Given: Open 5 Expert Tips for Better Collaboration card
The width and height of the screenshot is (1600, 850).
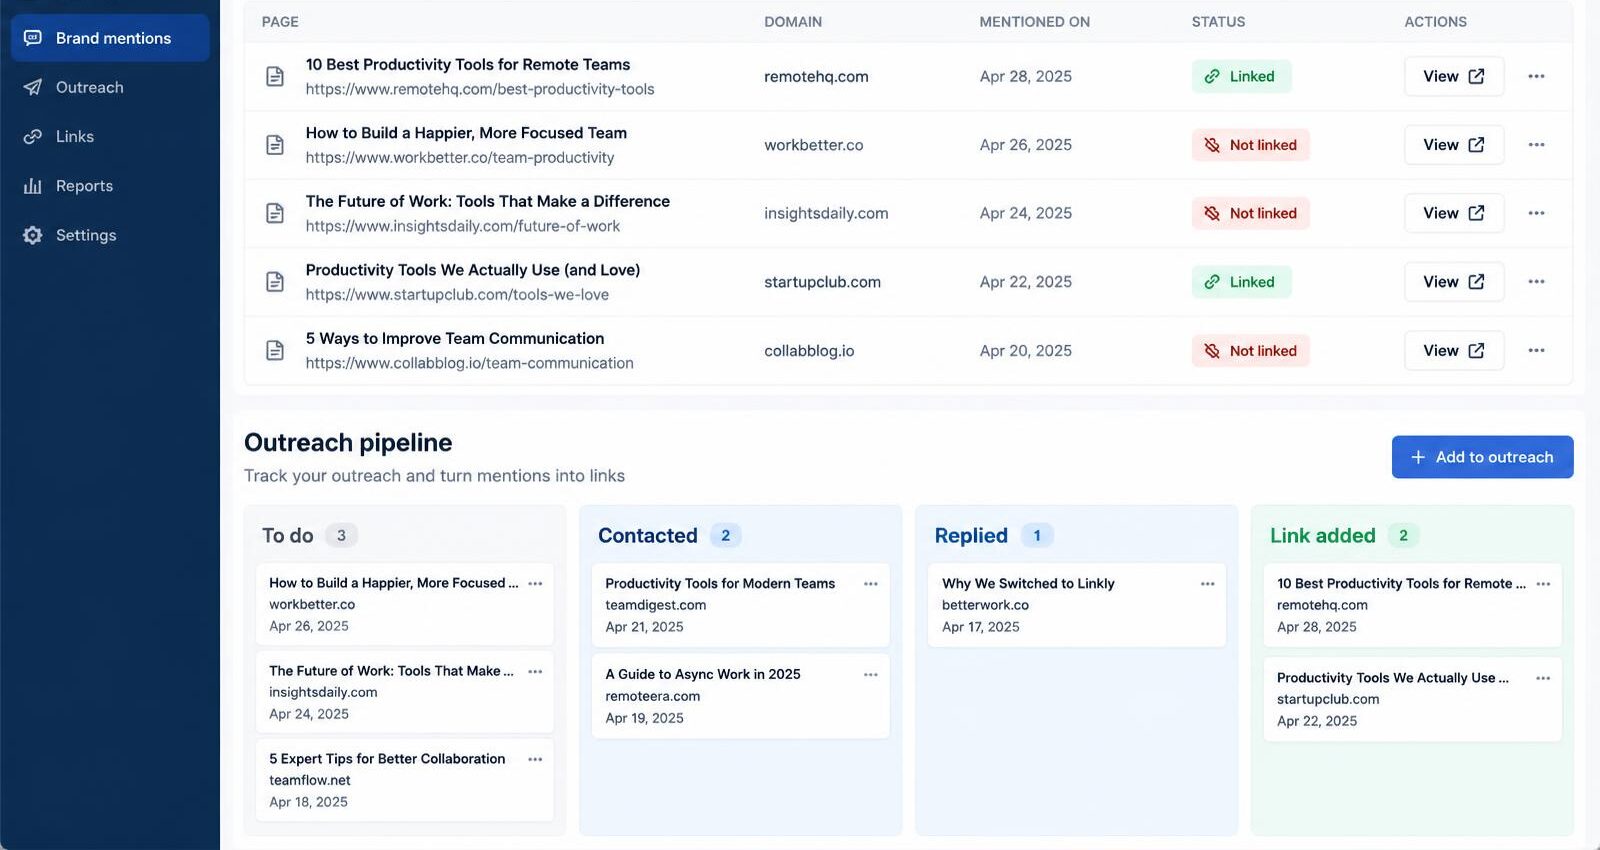Looking at the screenshot, I should click(x=405, y=780).
